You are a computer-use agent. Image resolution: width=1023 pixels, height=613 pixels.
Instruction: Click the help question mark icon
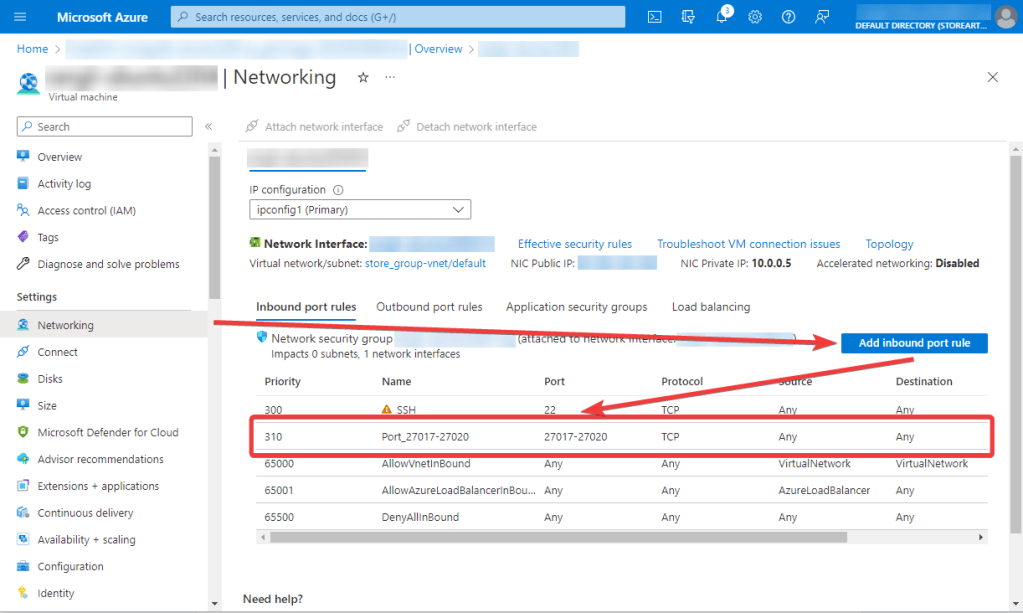pos(788,17)
